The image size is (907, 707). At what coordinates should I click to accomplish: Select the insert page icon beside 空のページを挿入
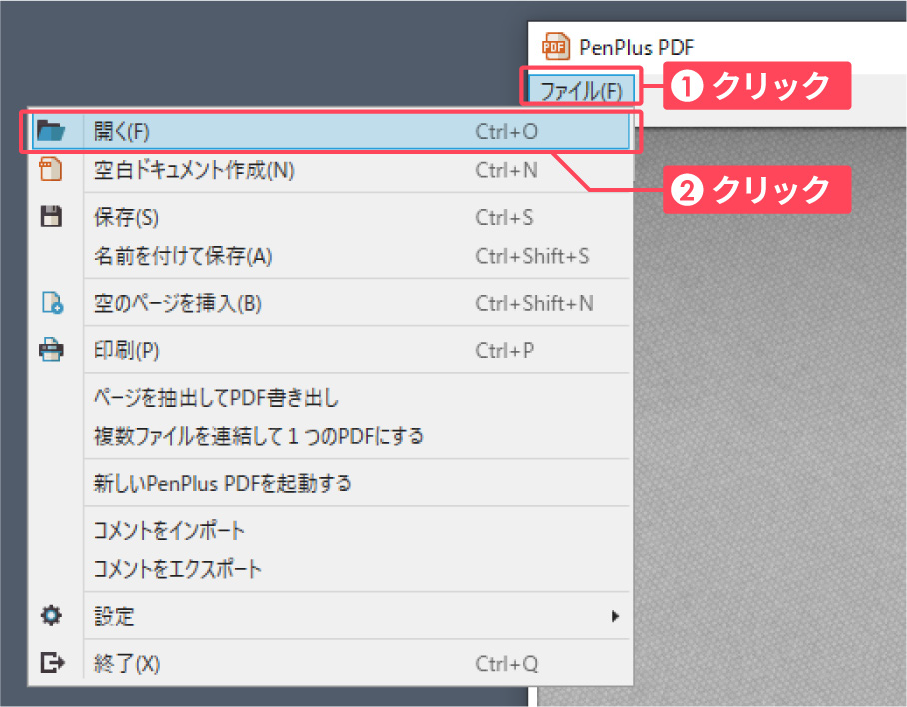50,303
